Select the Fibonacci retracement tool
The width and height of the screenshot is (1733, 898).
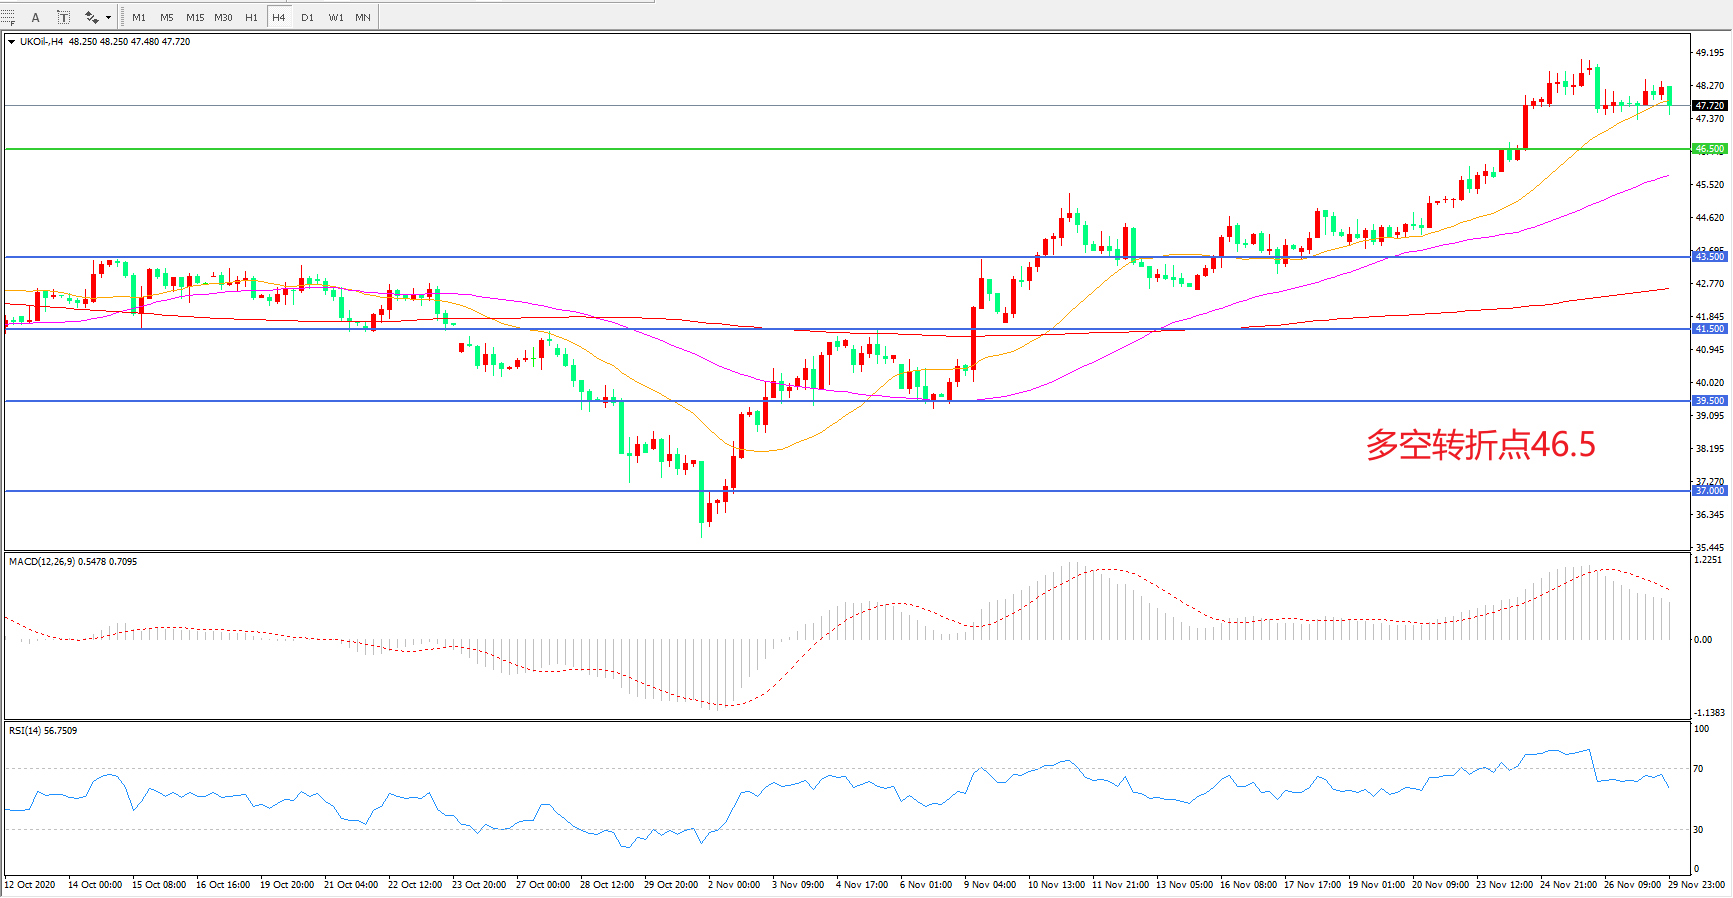(8, 17)
